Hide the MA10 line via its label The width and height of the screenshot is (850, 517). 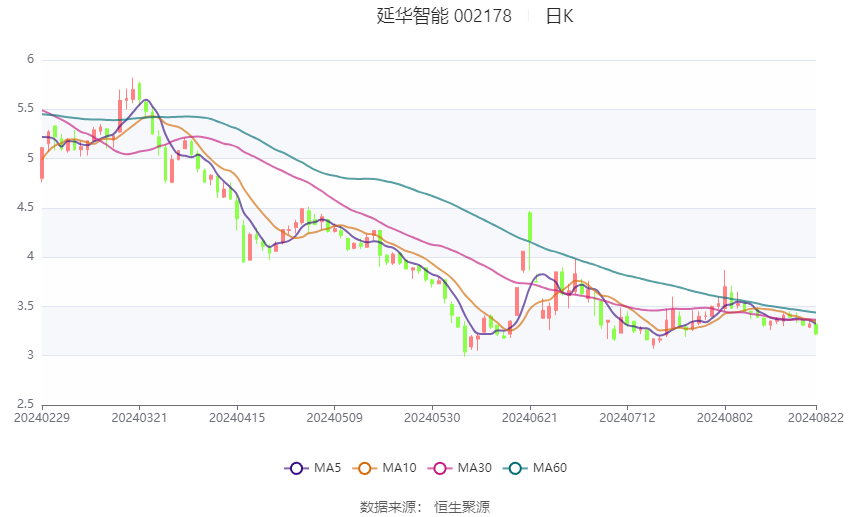coord(399,468)
